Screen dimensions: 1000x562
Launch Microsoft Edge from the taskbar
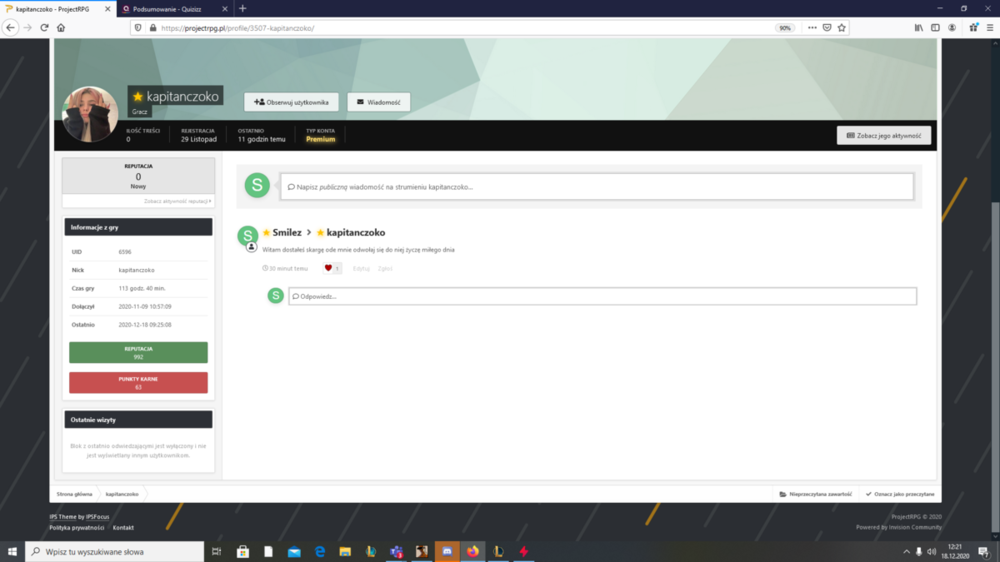click(x=320, y=552)
